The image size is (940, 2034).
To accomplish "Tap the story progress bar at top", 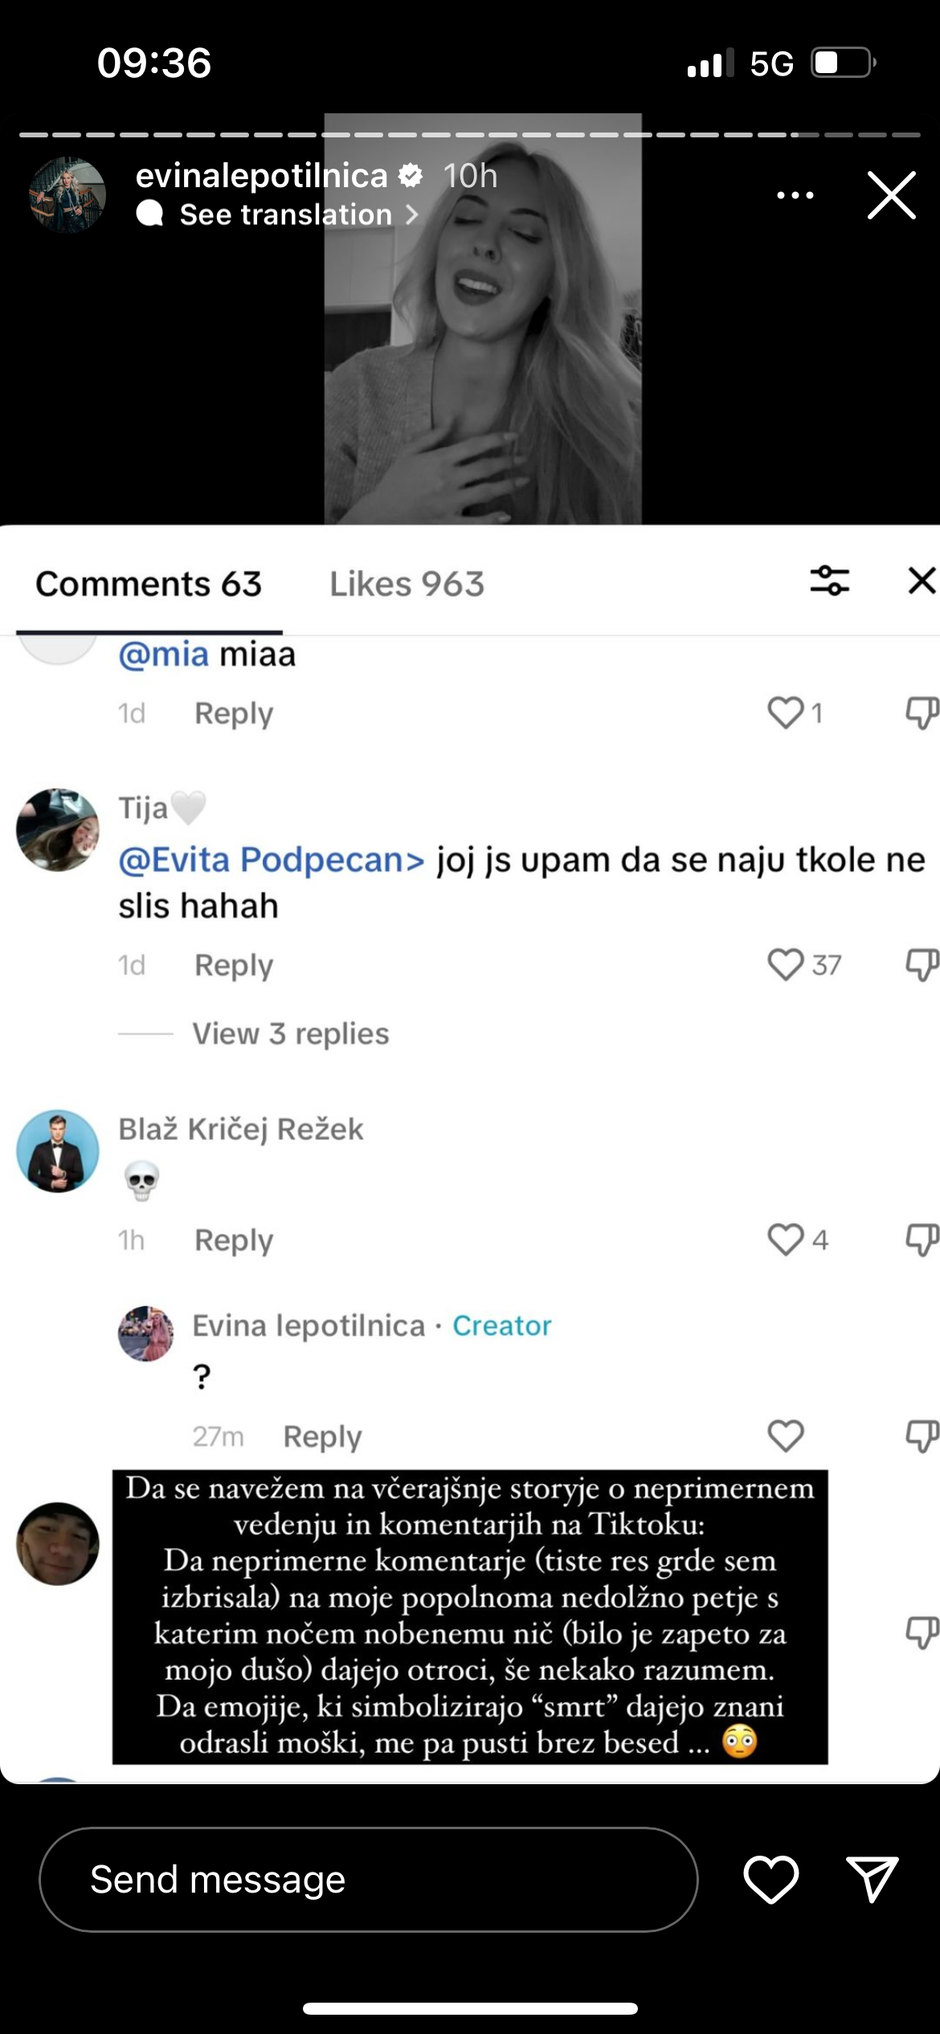I will click(470, 134).
